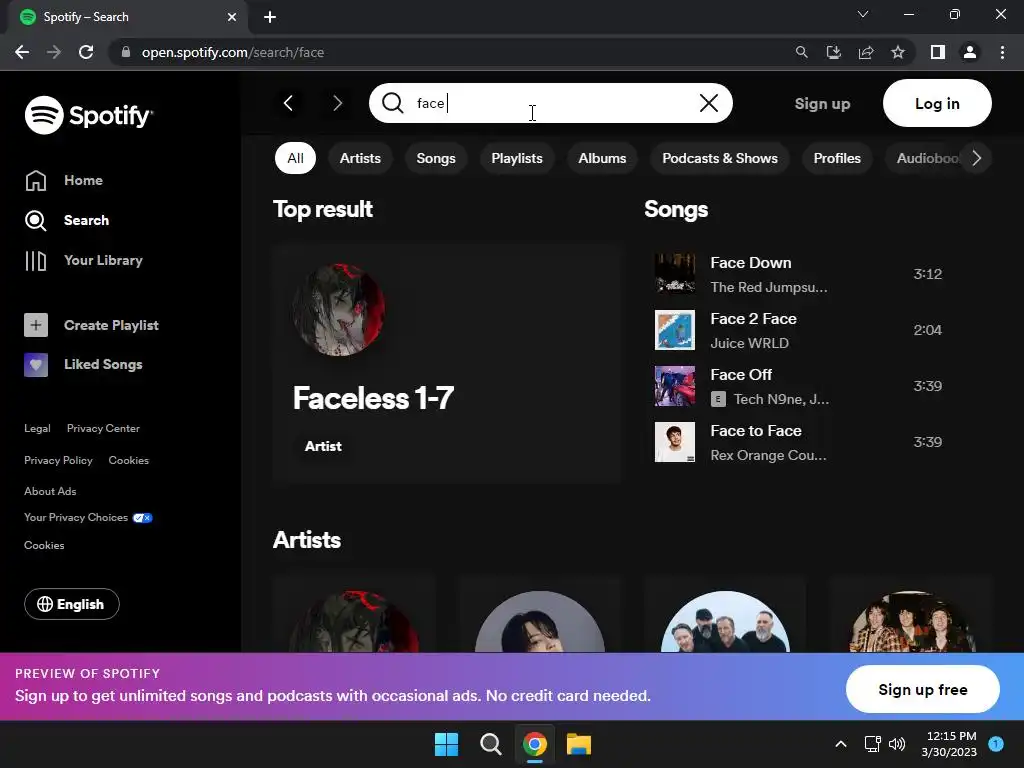Reload the page

[x=86, y=52]
